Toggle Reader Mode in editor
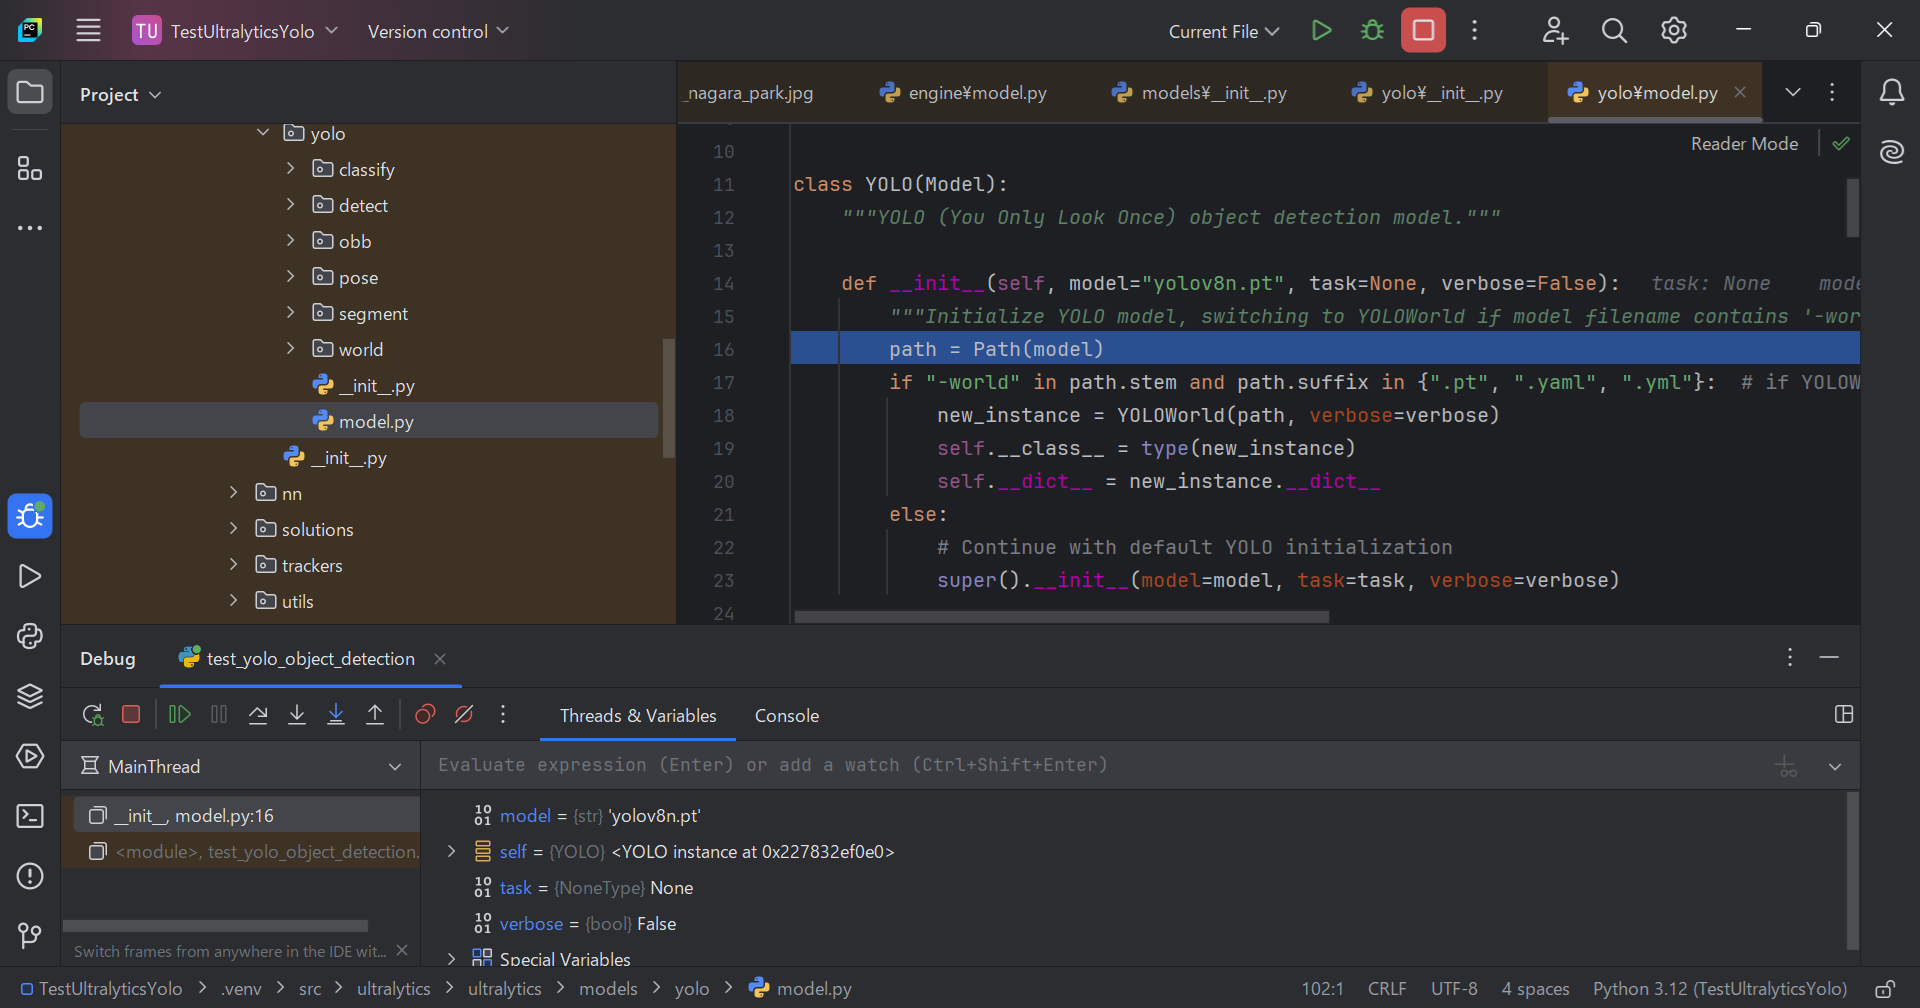The height and width of the screenshot is (1008, 1920). [x=1744, y=144]
